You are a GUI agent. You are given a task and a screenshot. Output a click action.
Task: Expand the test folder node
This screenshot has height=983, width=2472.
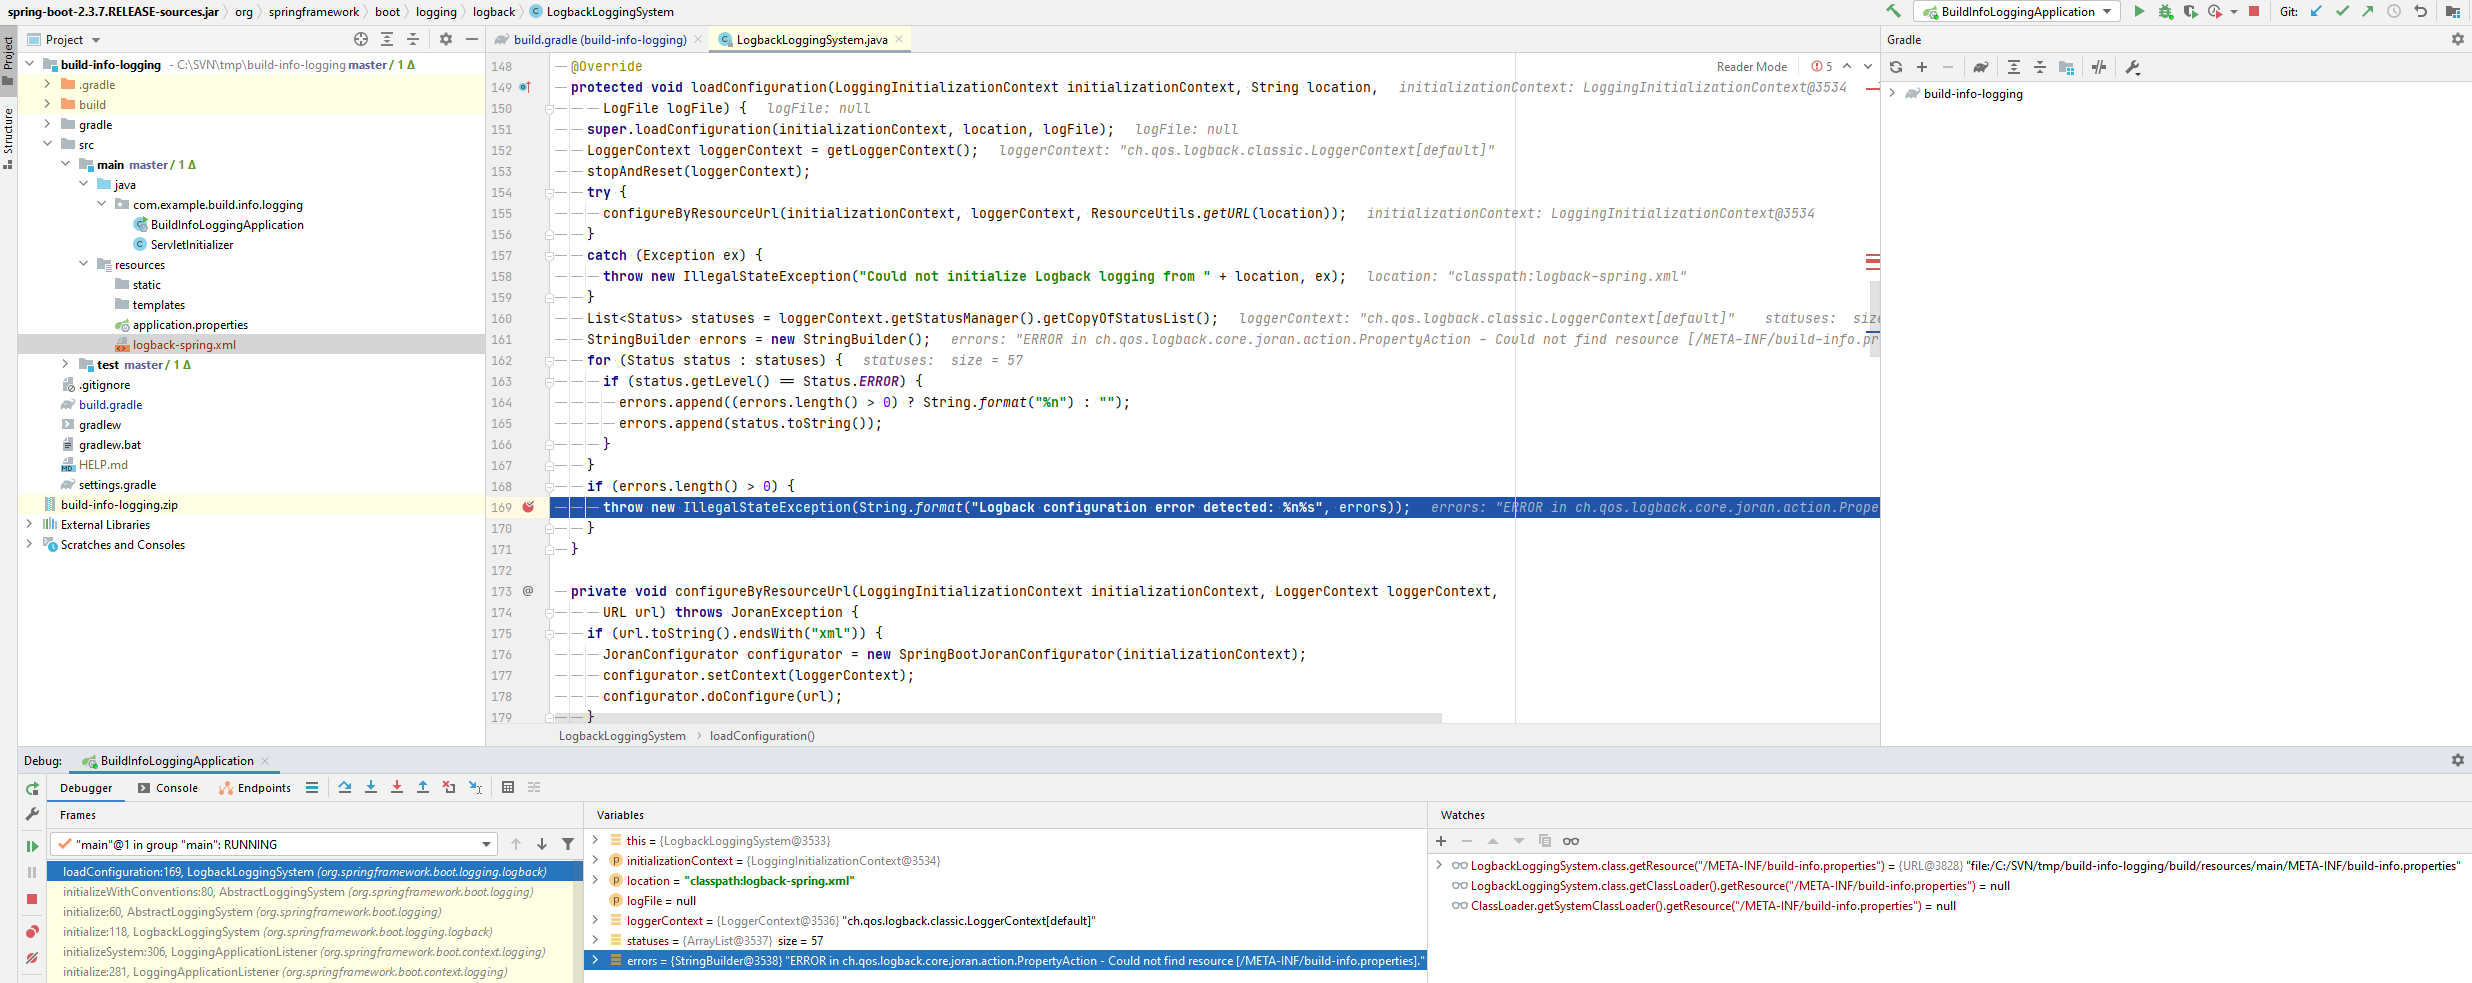pos(65,364)
